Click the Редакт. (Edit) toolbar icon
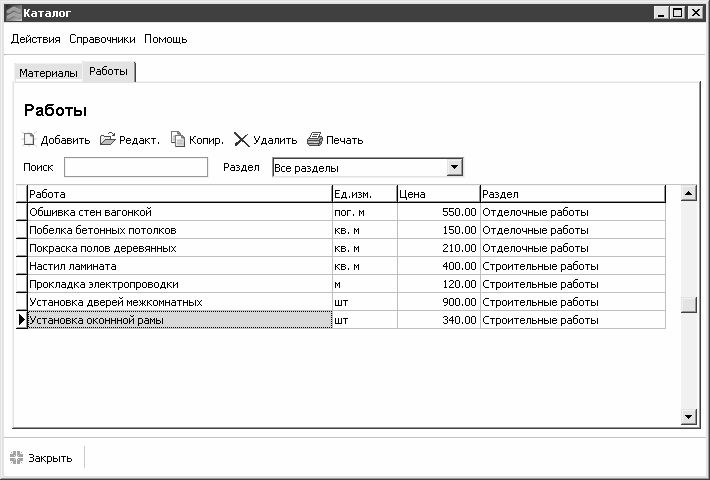Viewport: 710px width, 480px height. pyautogui.click(x=108, y=140)
